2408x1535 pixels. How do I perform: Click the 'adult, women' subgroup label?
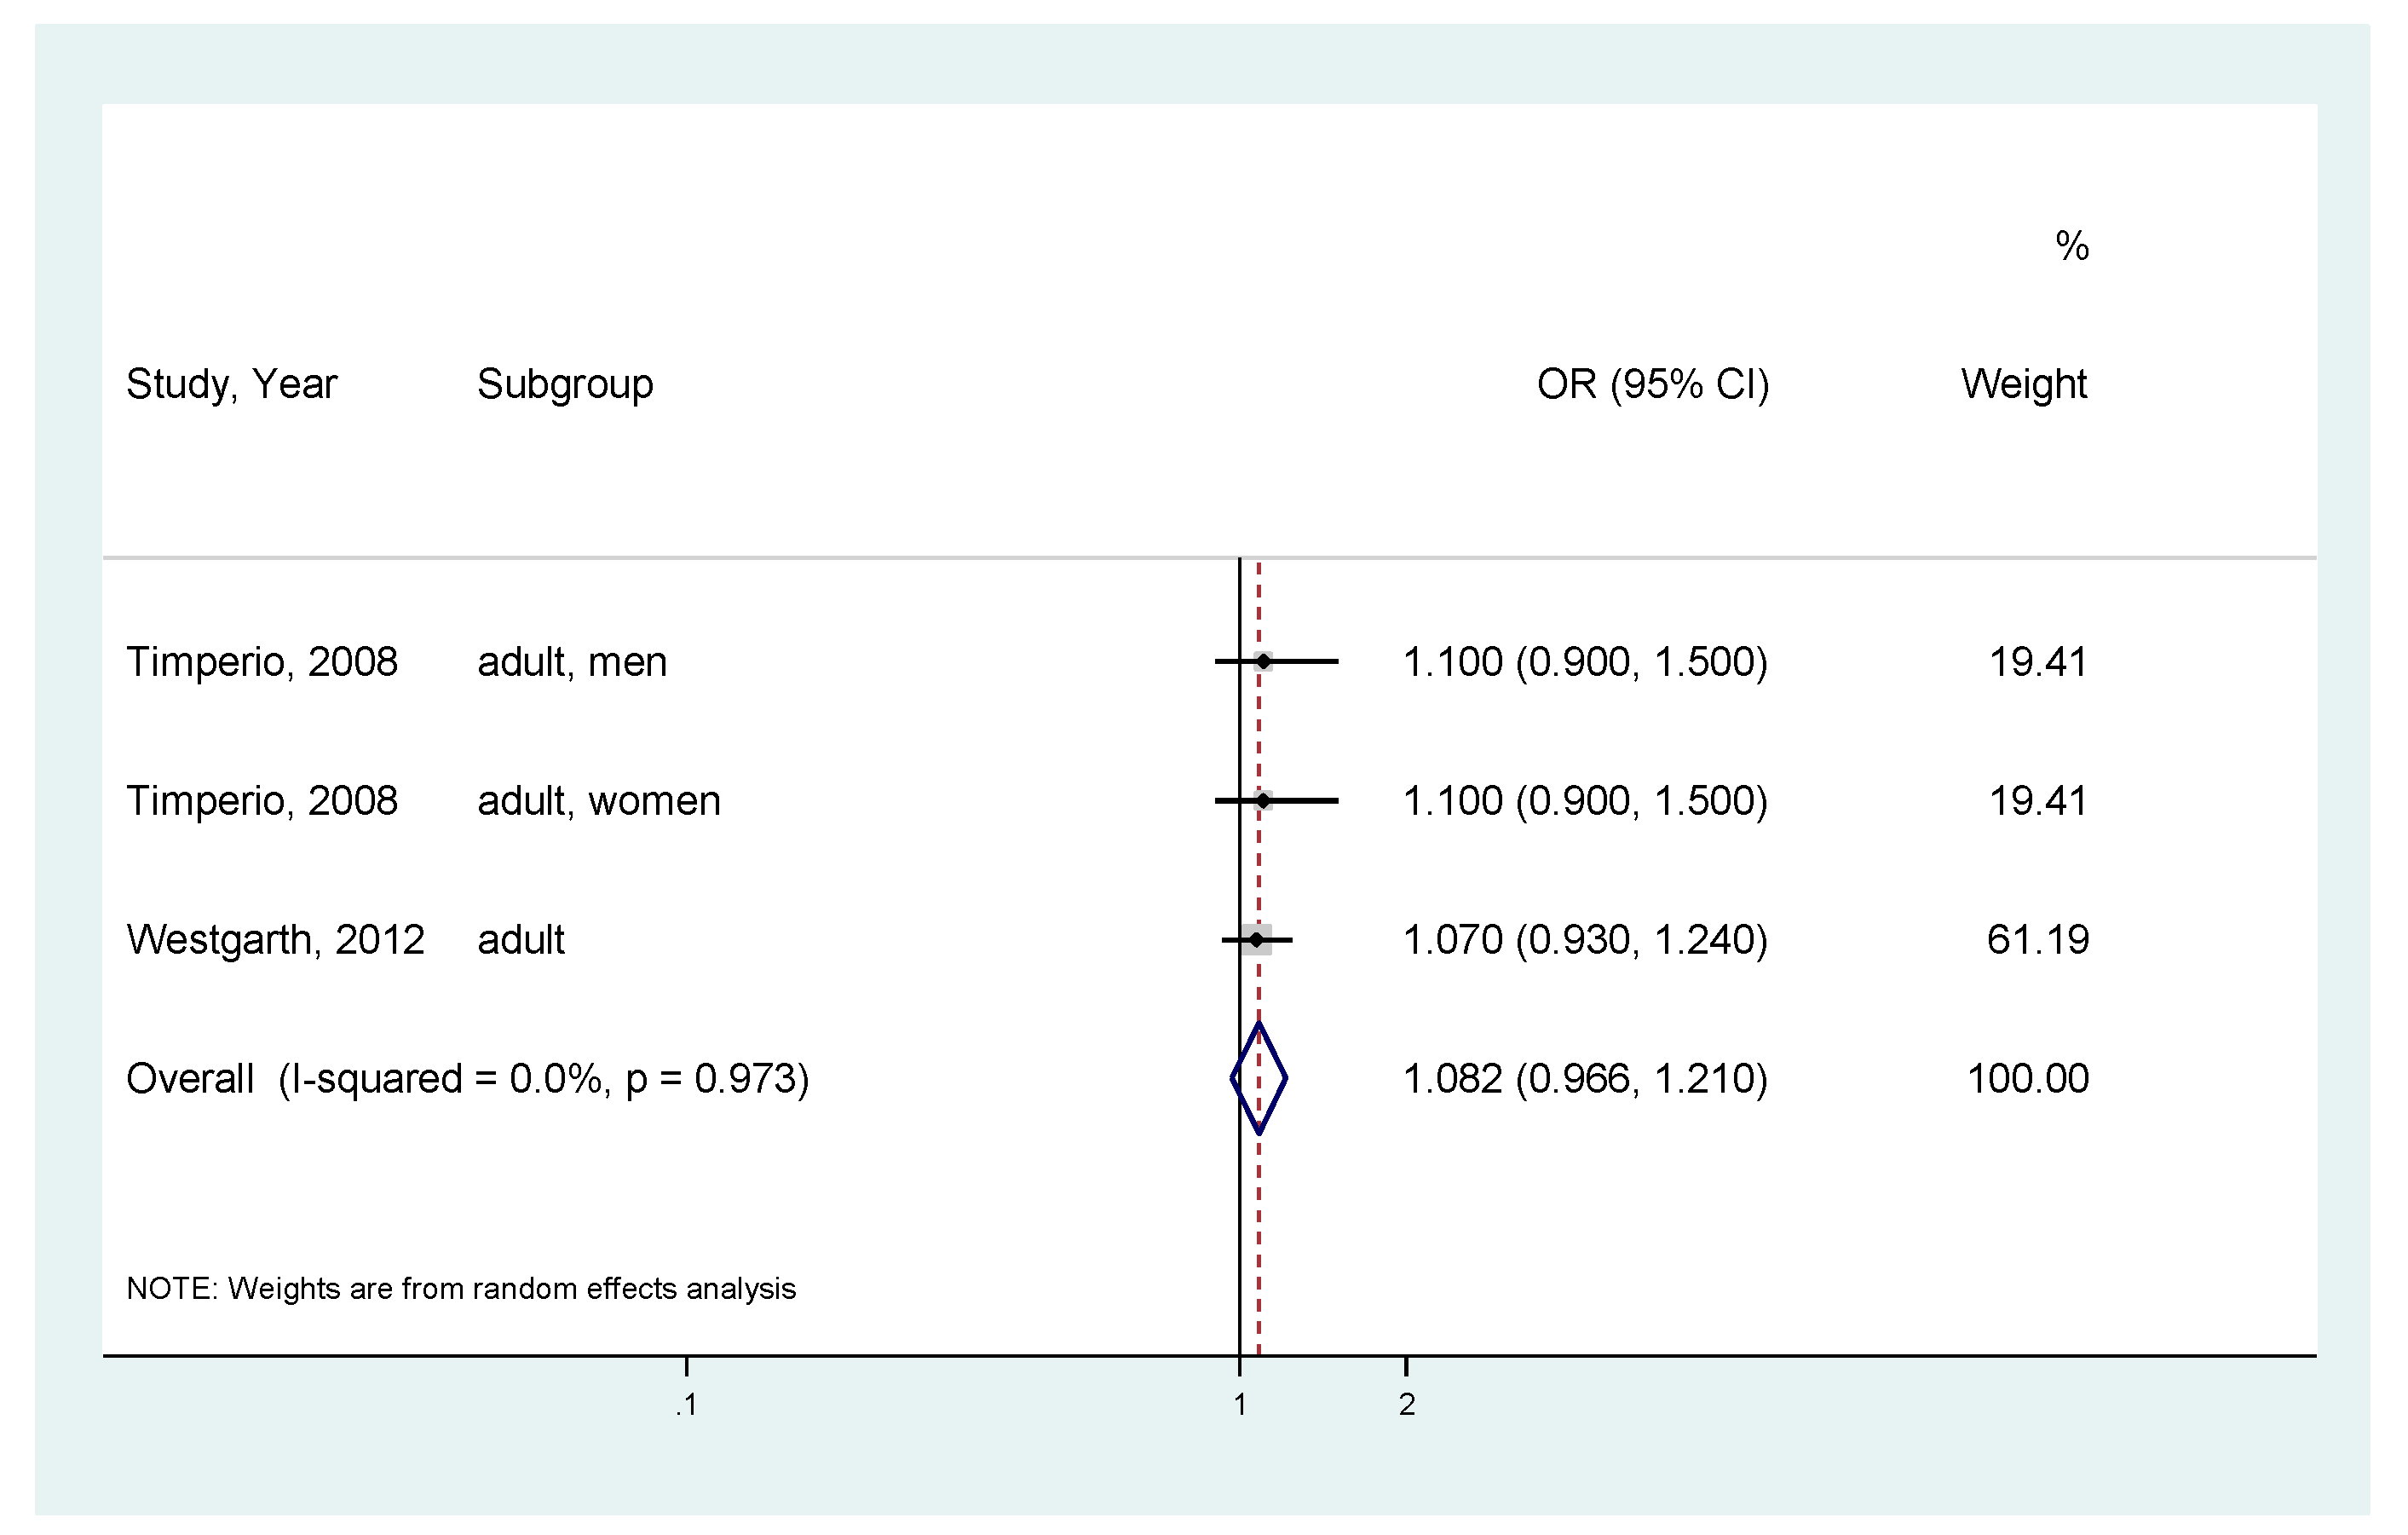[x=599, y=801]
